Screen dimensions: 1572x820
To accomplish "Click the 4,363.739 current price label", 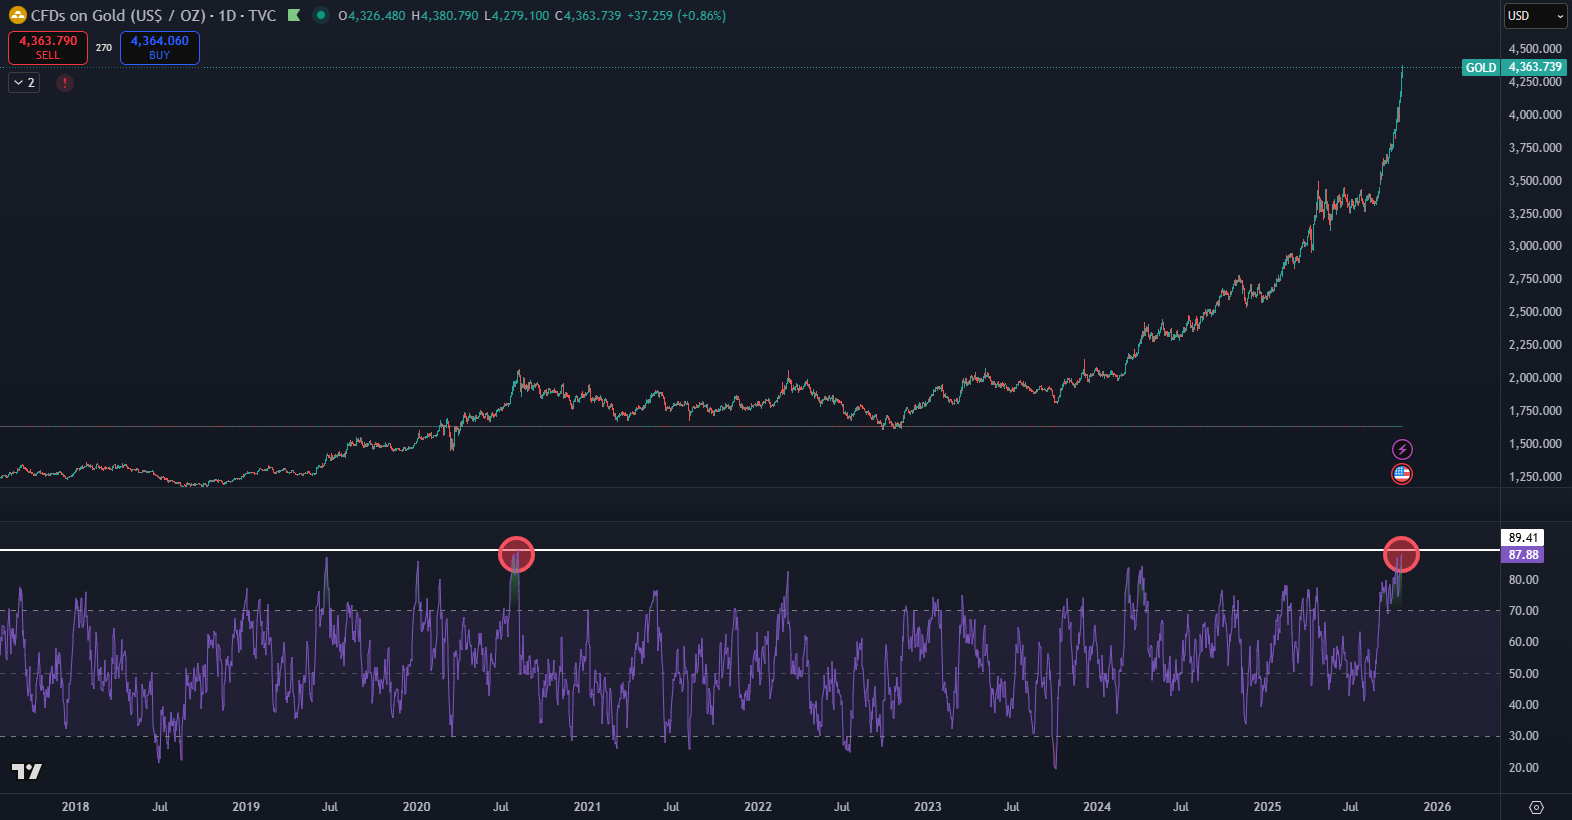I will pos(1534,68).
